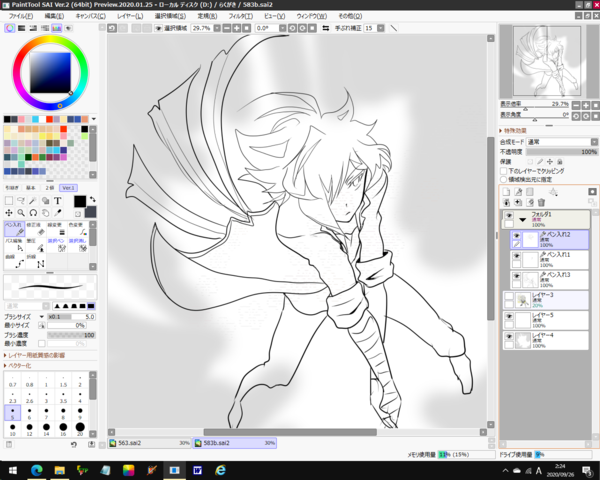Adjust the ブラシ濃度 density slider
The image size is (600, 480).
(x=71, y=335)
